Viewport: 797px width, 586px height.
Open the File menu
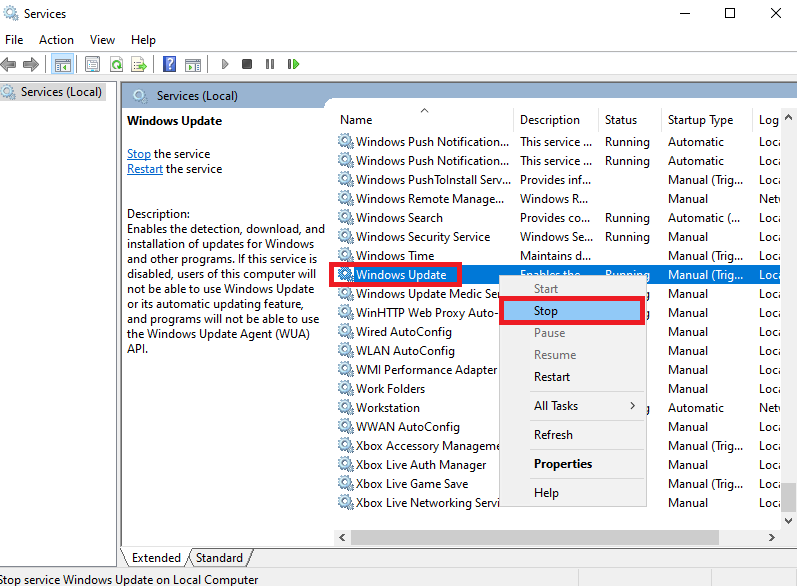pyautogui.click(x=14, y=40)
